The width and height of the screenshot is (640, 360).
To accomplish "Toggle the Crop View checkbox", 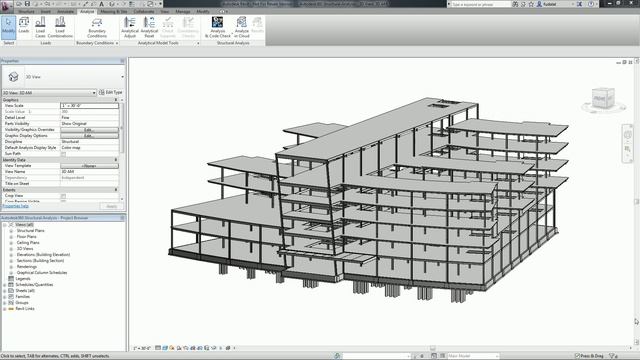I will click(63, 196).
